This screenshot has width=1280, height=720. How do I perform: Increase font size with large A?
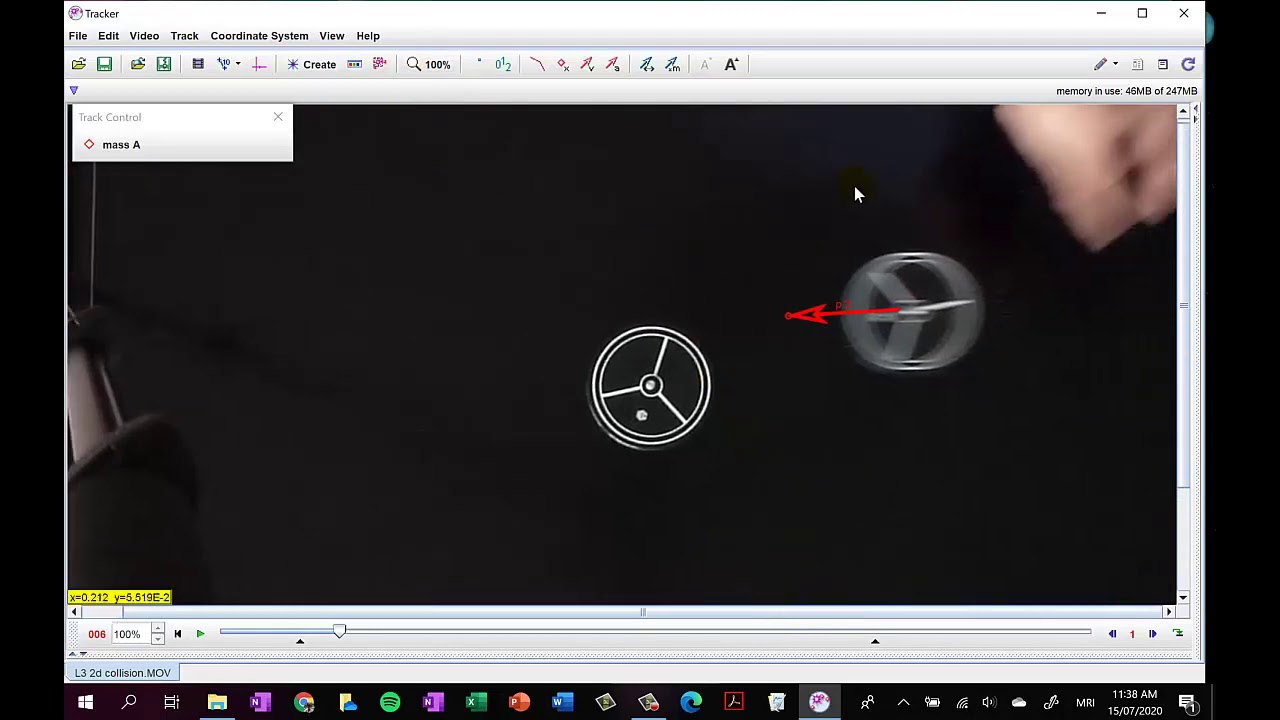coord(731,64)
